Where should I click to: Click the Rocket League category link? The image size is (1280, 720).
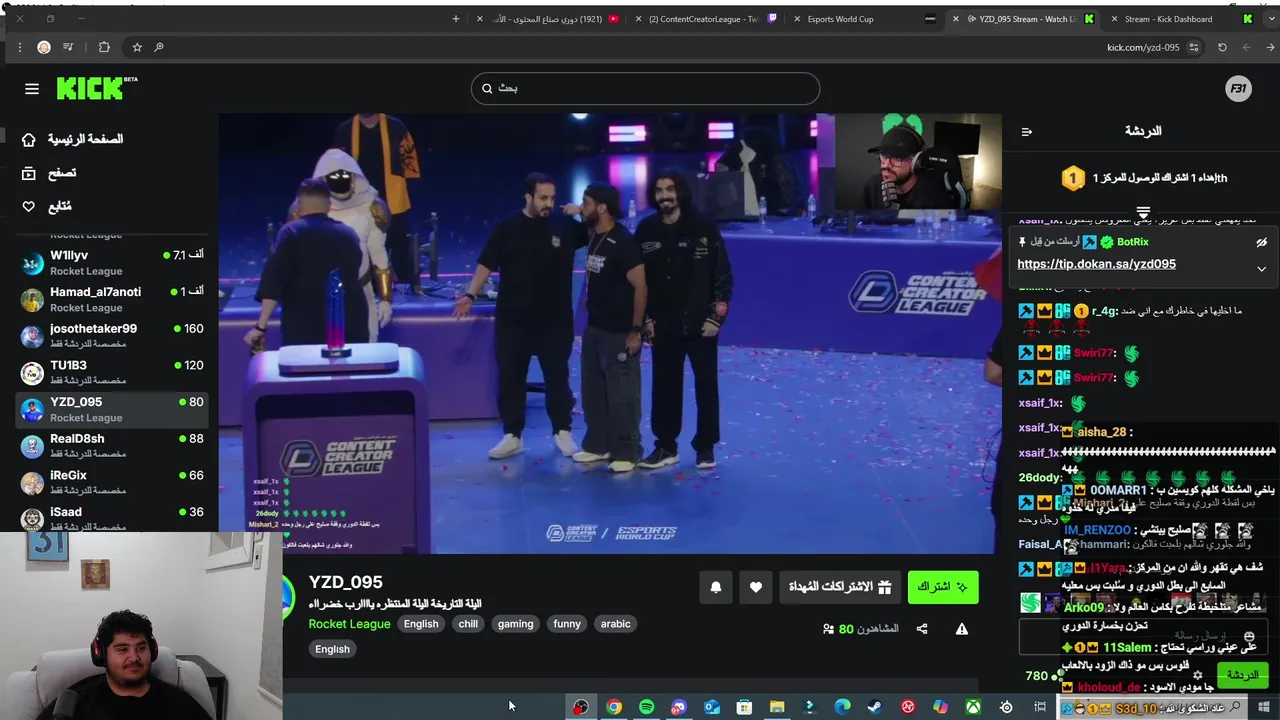tap(349, 624)
